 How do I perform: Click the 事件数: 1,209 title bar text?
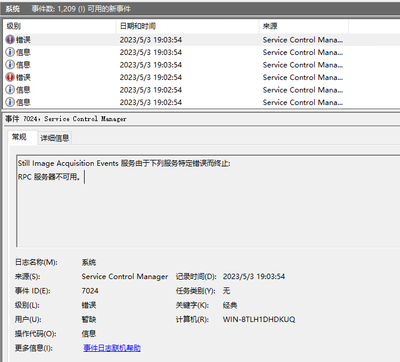coord(81,9)
